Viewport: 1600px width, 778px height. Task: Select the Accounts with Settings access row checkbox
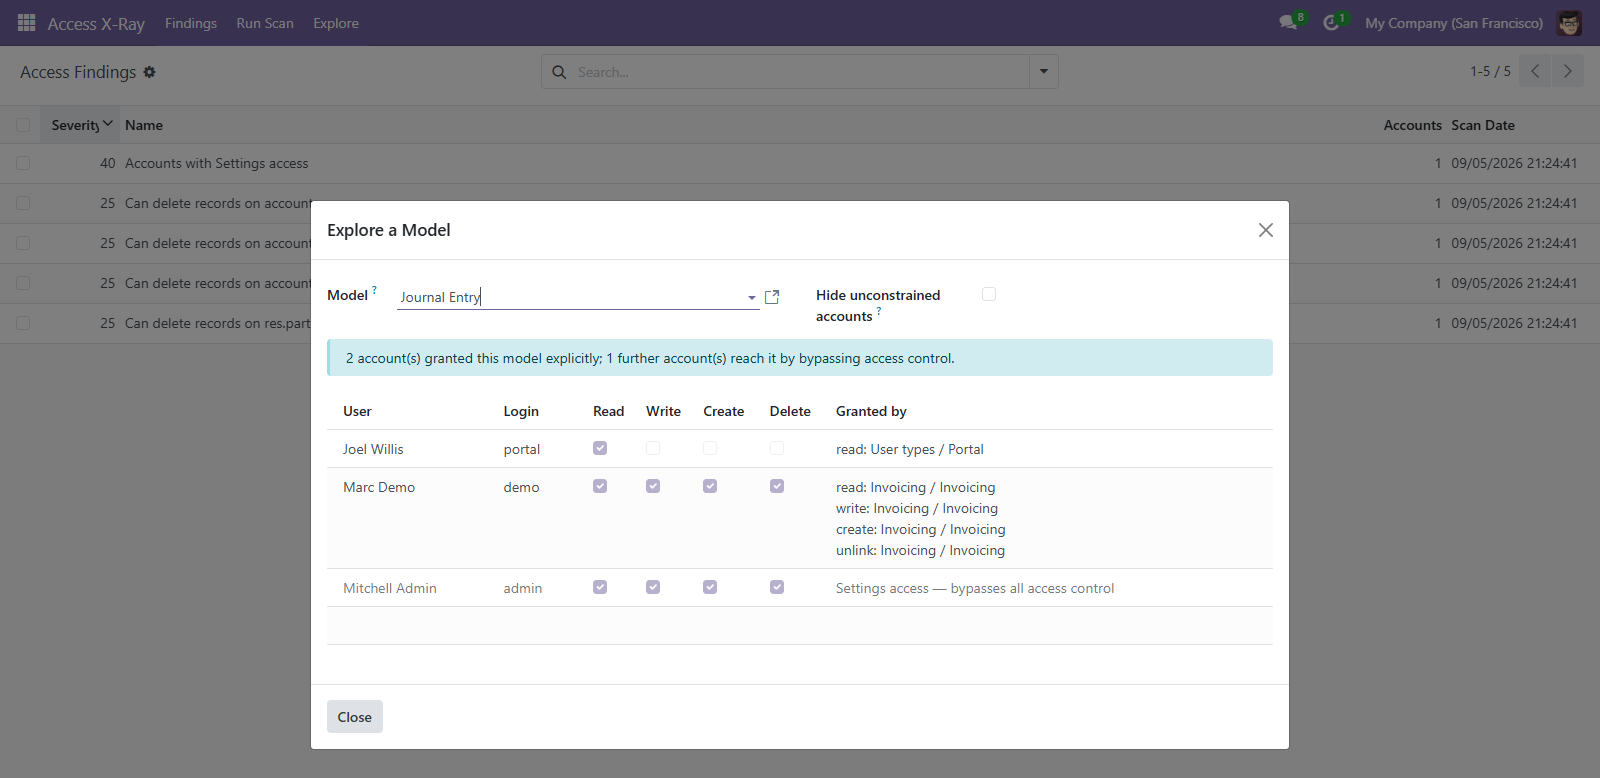tap(23, 163)
